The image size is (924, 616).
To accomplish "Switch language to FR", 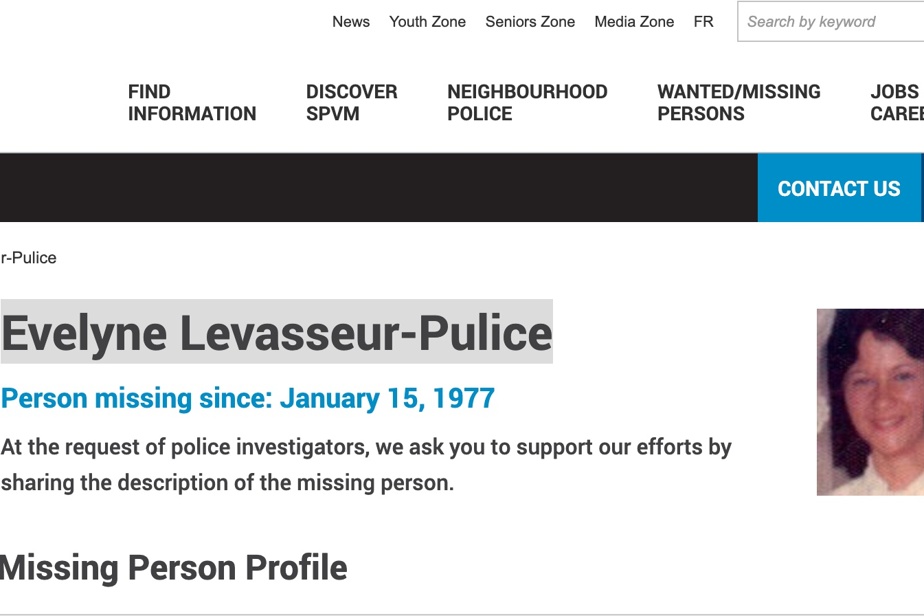I will pyautogui.click(x=704, y=22).
